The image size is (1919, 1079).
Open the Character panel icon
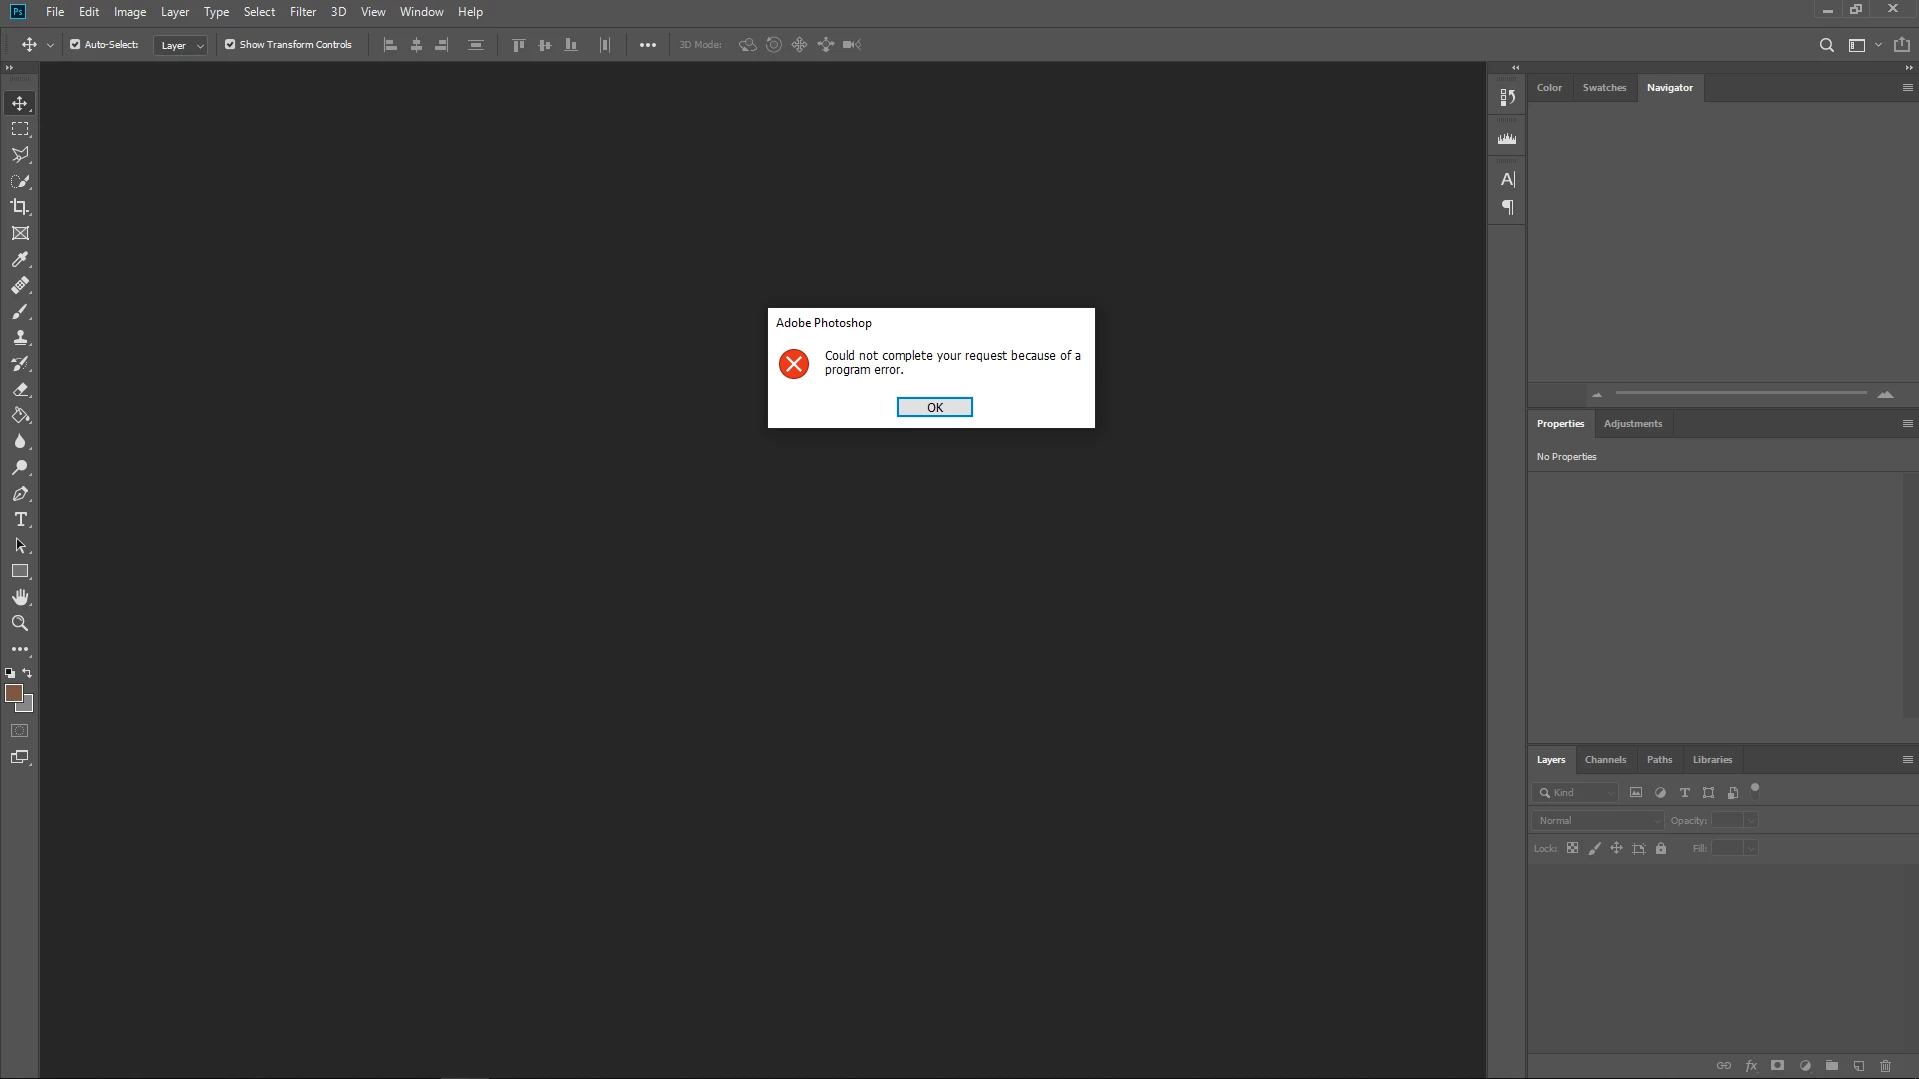pyautogui.click(x=1507, y=179)
